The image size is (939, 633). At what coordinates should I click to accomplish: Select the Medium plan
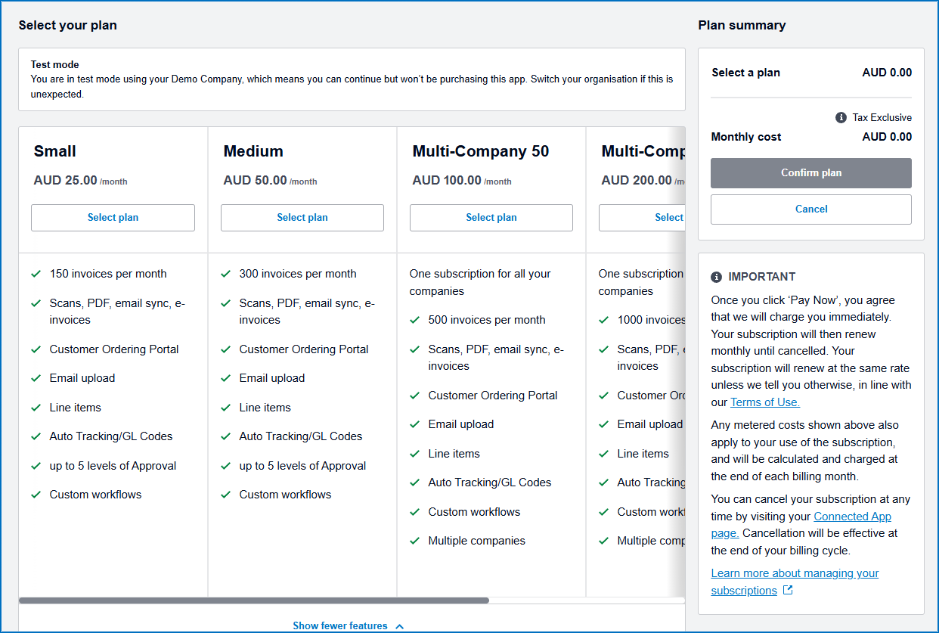coord(302,217)
